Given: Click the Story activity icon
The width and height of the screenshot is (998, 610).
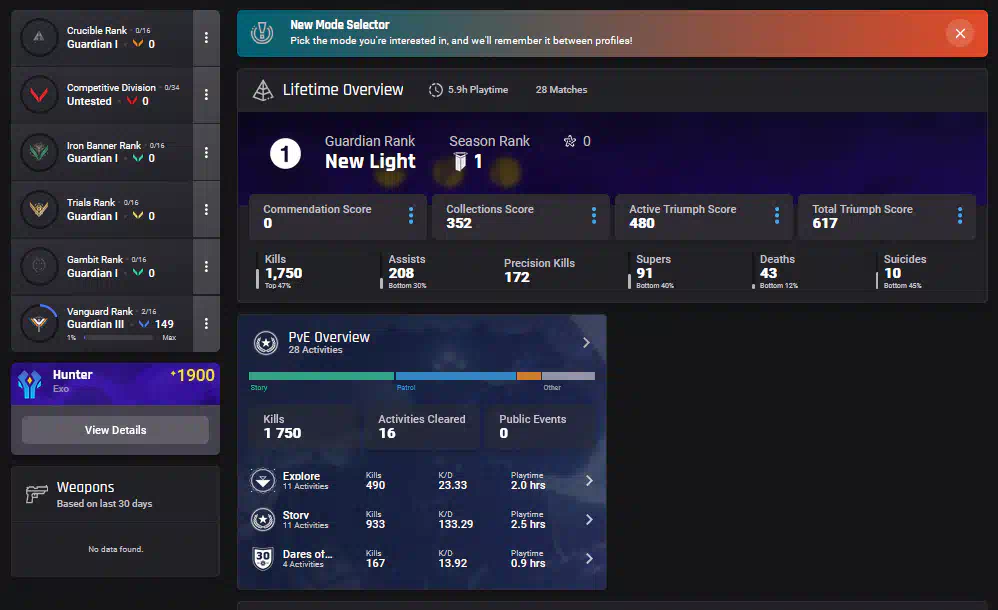Looking at the screenshot, I should click(x=263, y=520).
